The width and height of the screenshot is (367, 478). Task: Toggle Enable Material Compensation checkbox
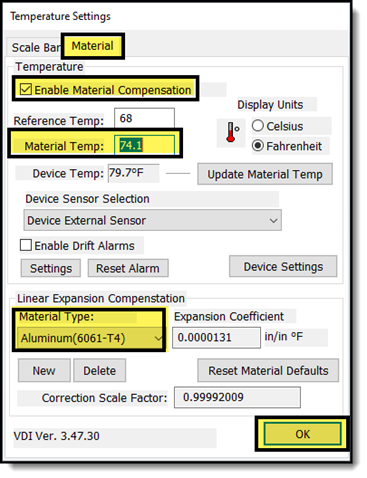(26, 89)
